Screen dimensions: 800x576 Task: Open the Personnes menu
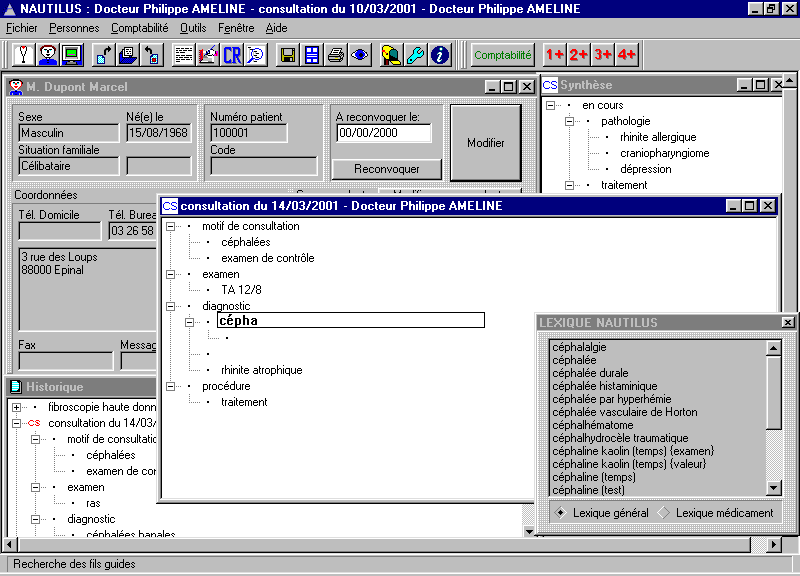74,28
